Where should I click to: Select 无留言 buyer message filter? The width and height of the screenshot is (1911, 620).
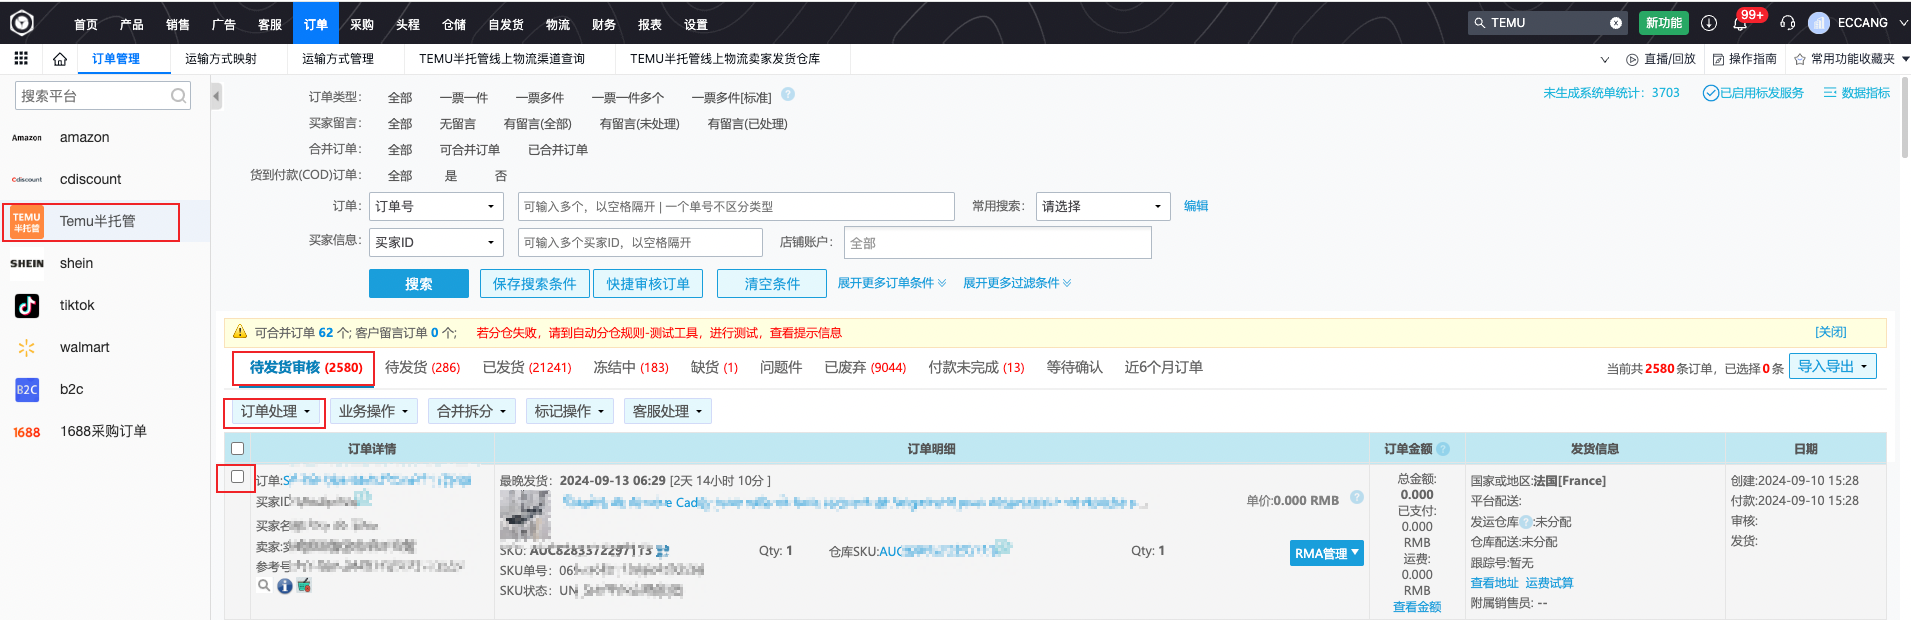[x=458, y=124]
